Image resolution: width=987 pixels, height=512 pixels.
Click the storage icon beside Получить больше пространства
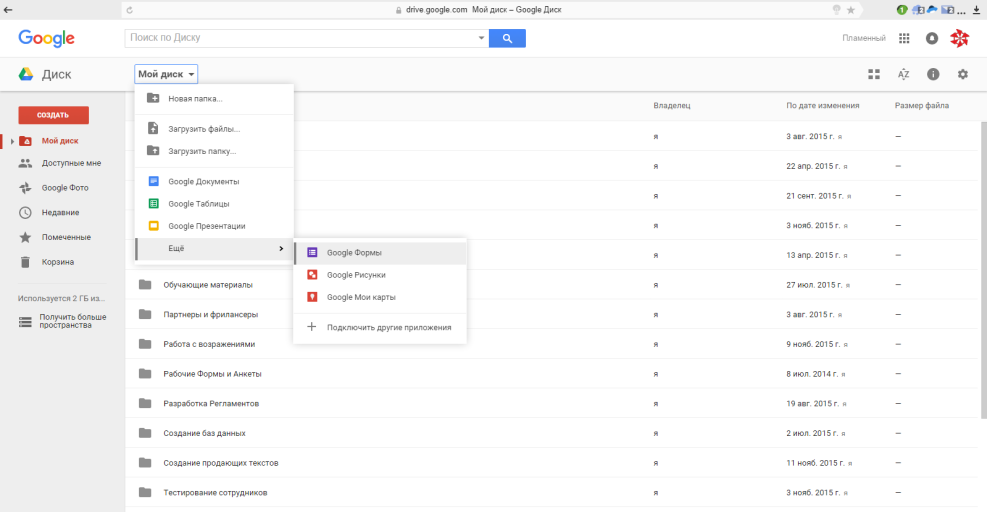(x=25, y=322)
